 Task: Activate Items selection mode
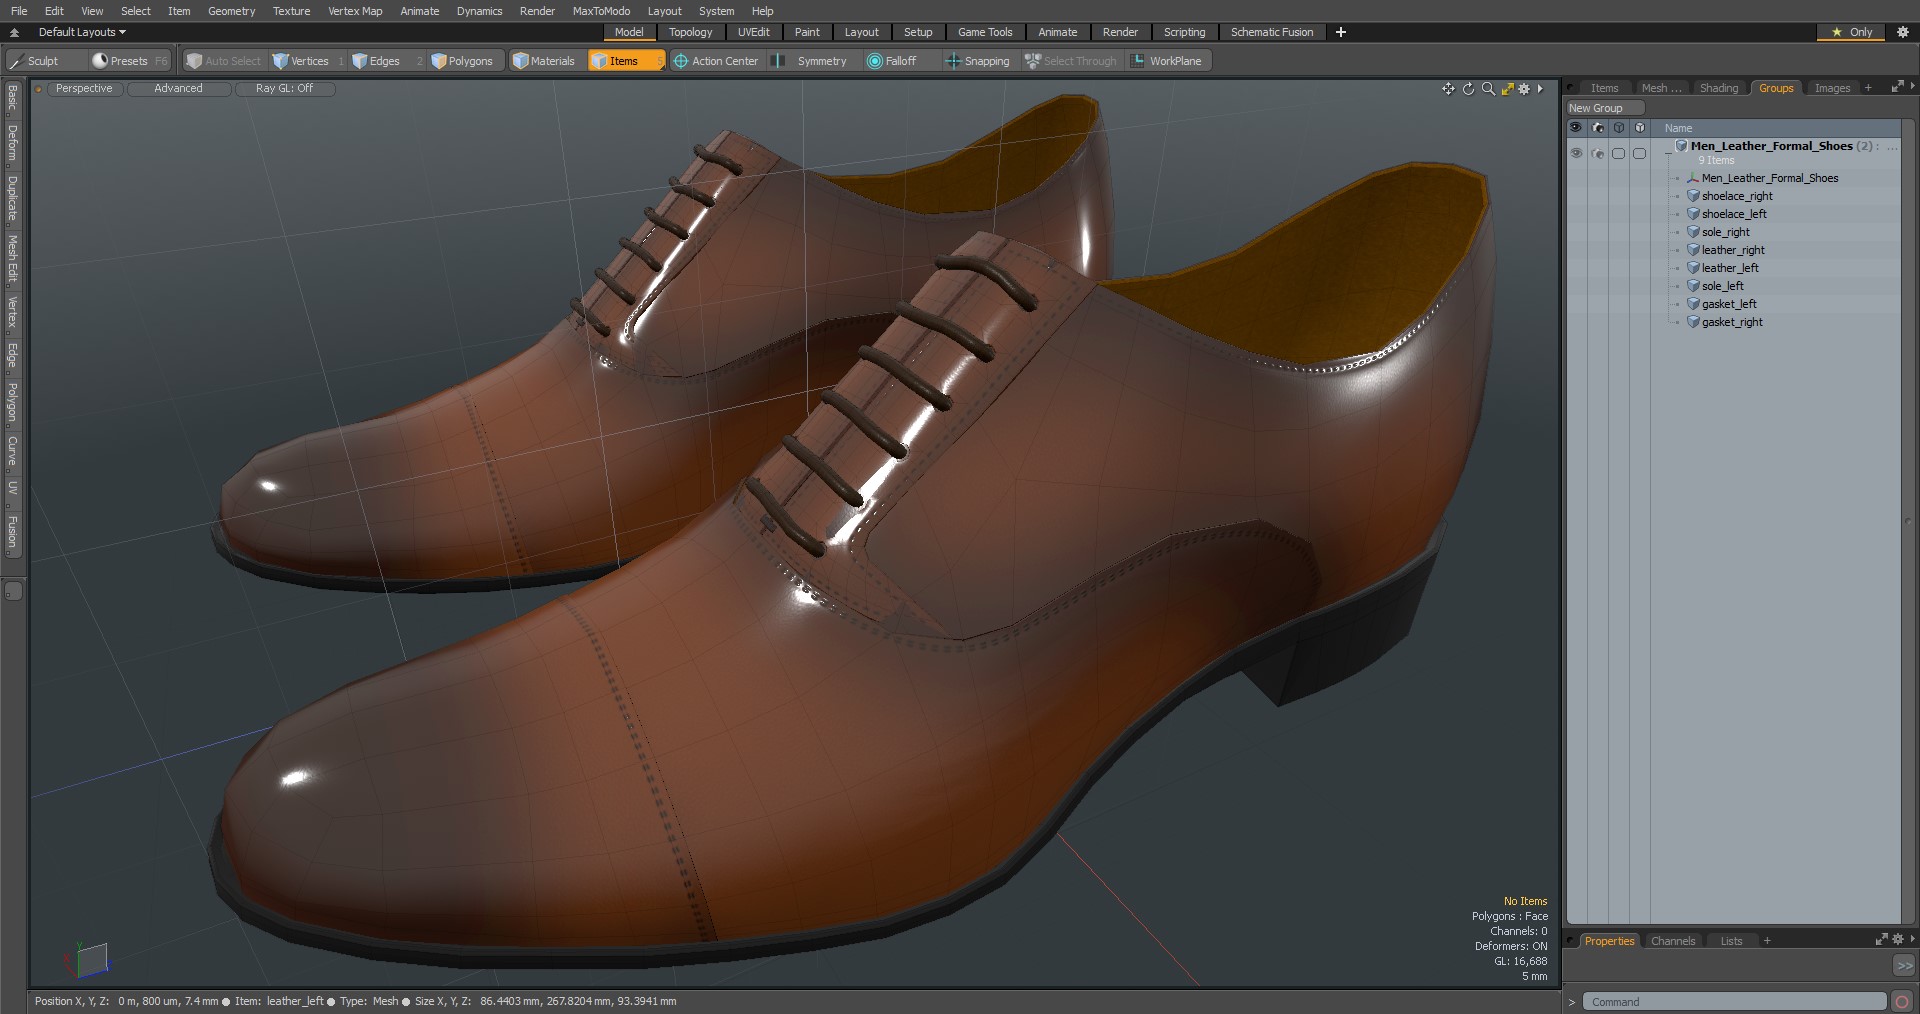point(626,61)
